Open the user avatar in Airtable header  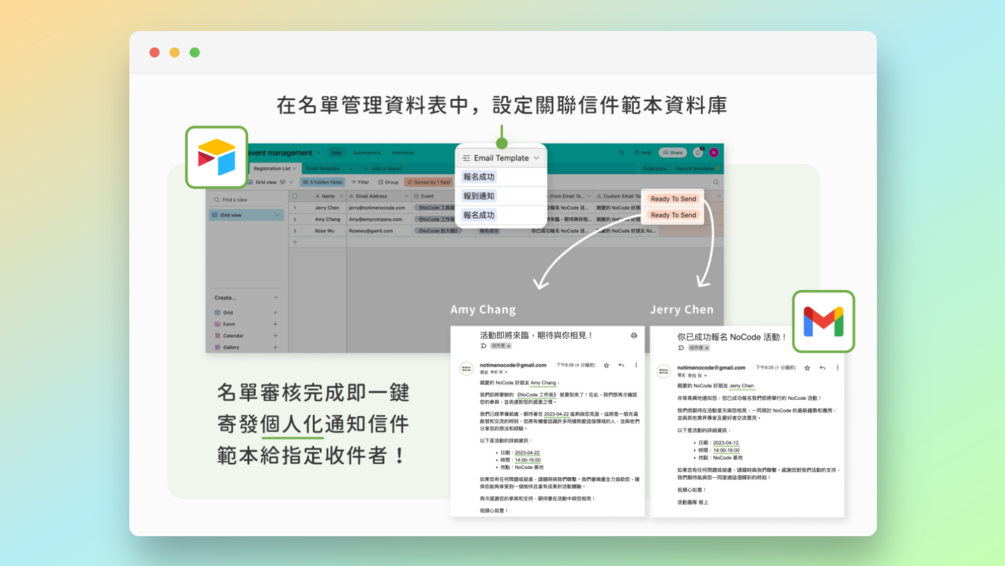pos(713,153)
